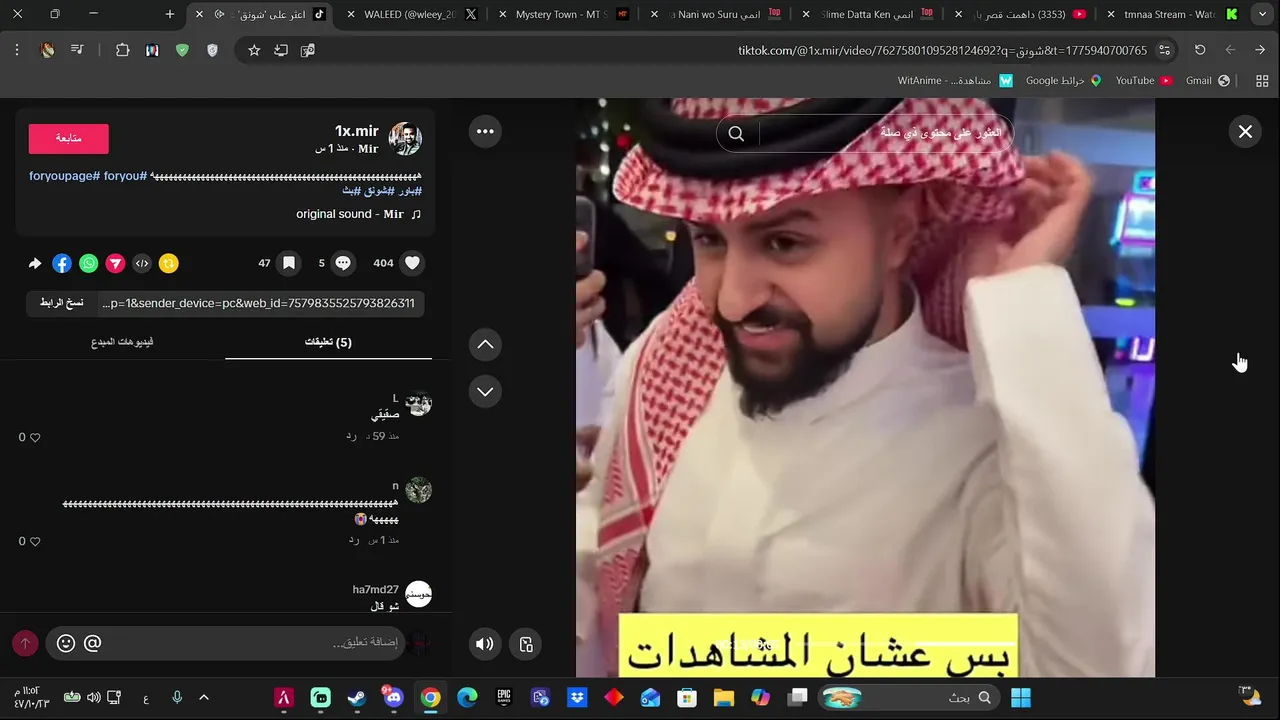Bookmark this page with the star icon

tap(254, 50)
